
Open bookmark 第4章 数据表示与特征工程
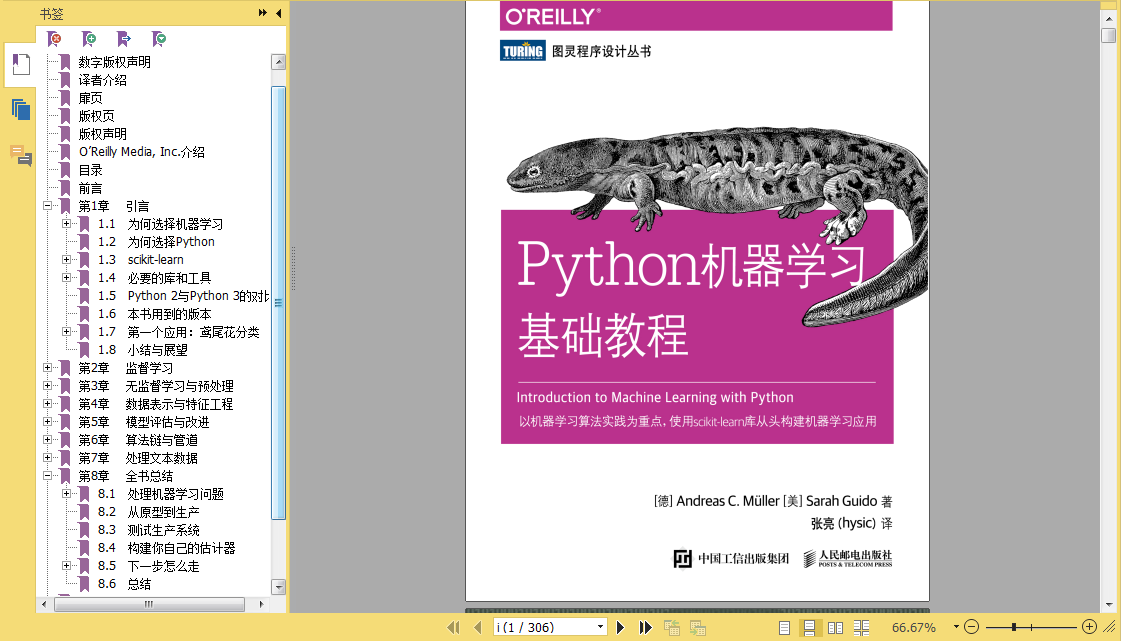156,404
